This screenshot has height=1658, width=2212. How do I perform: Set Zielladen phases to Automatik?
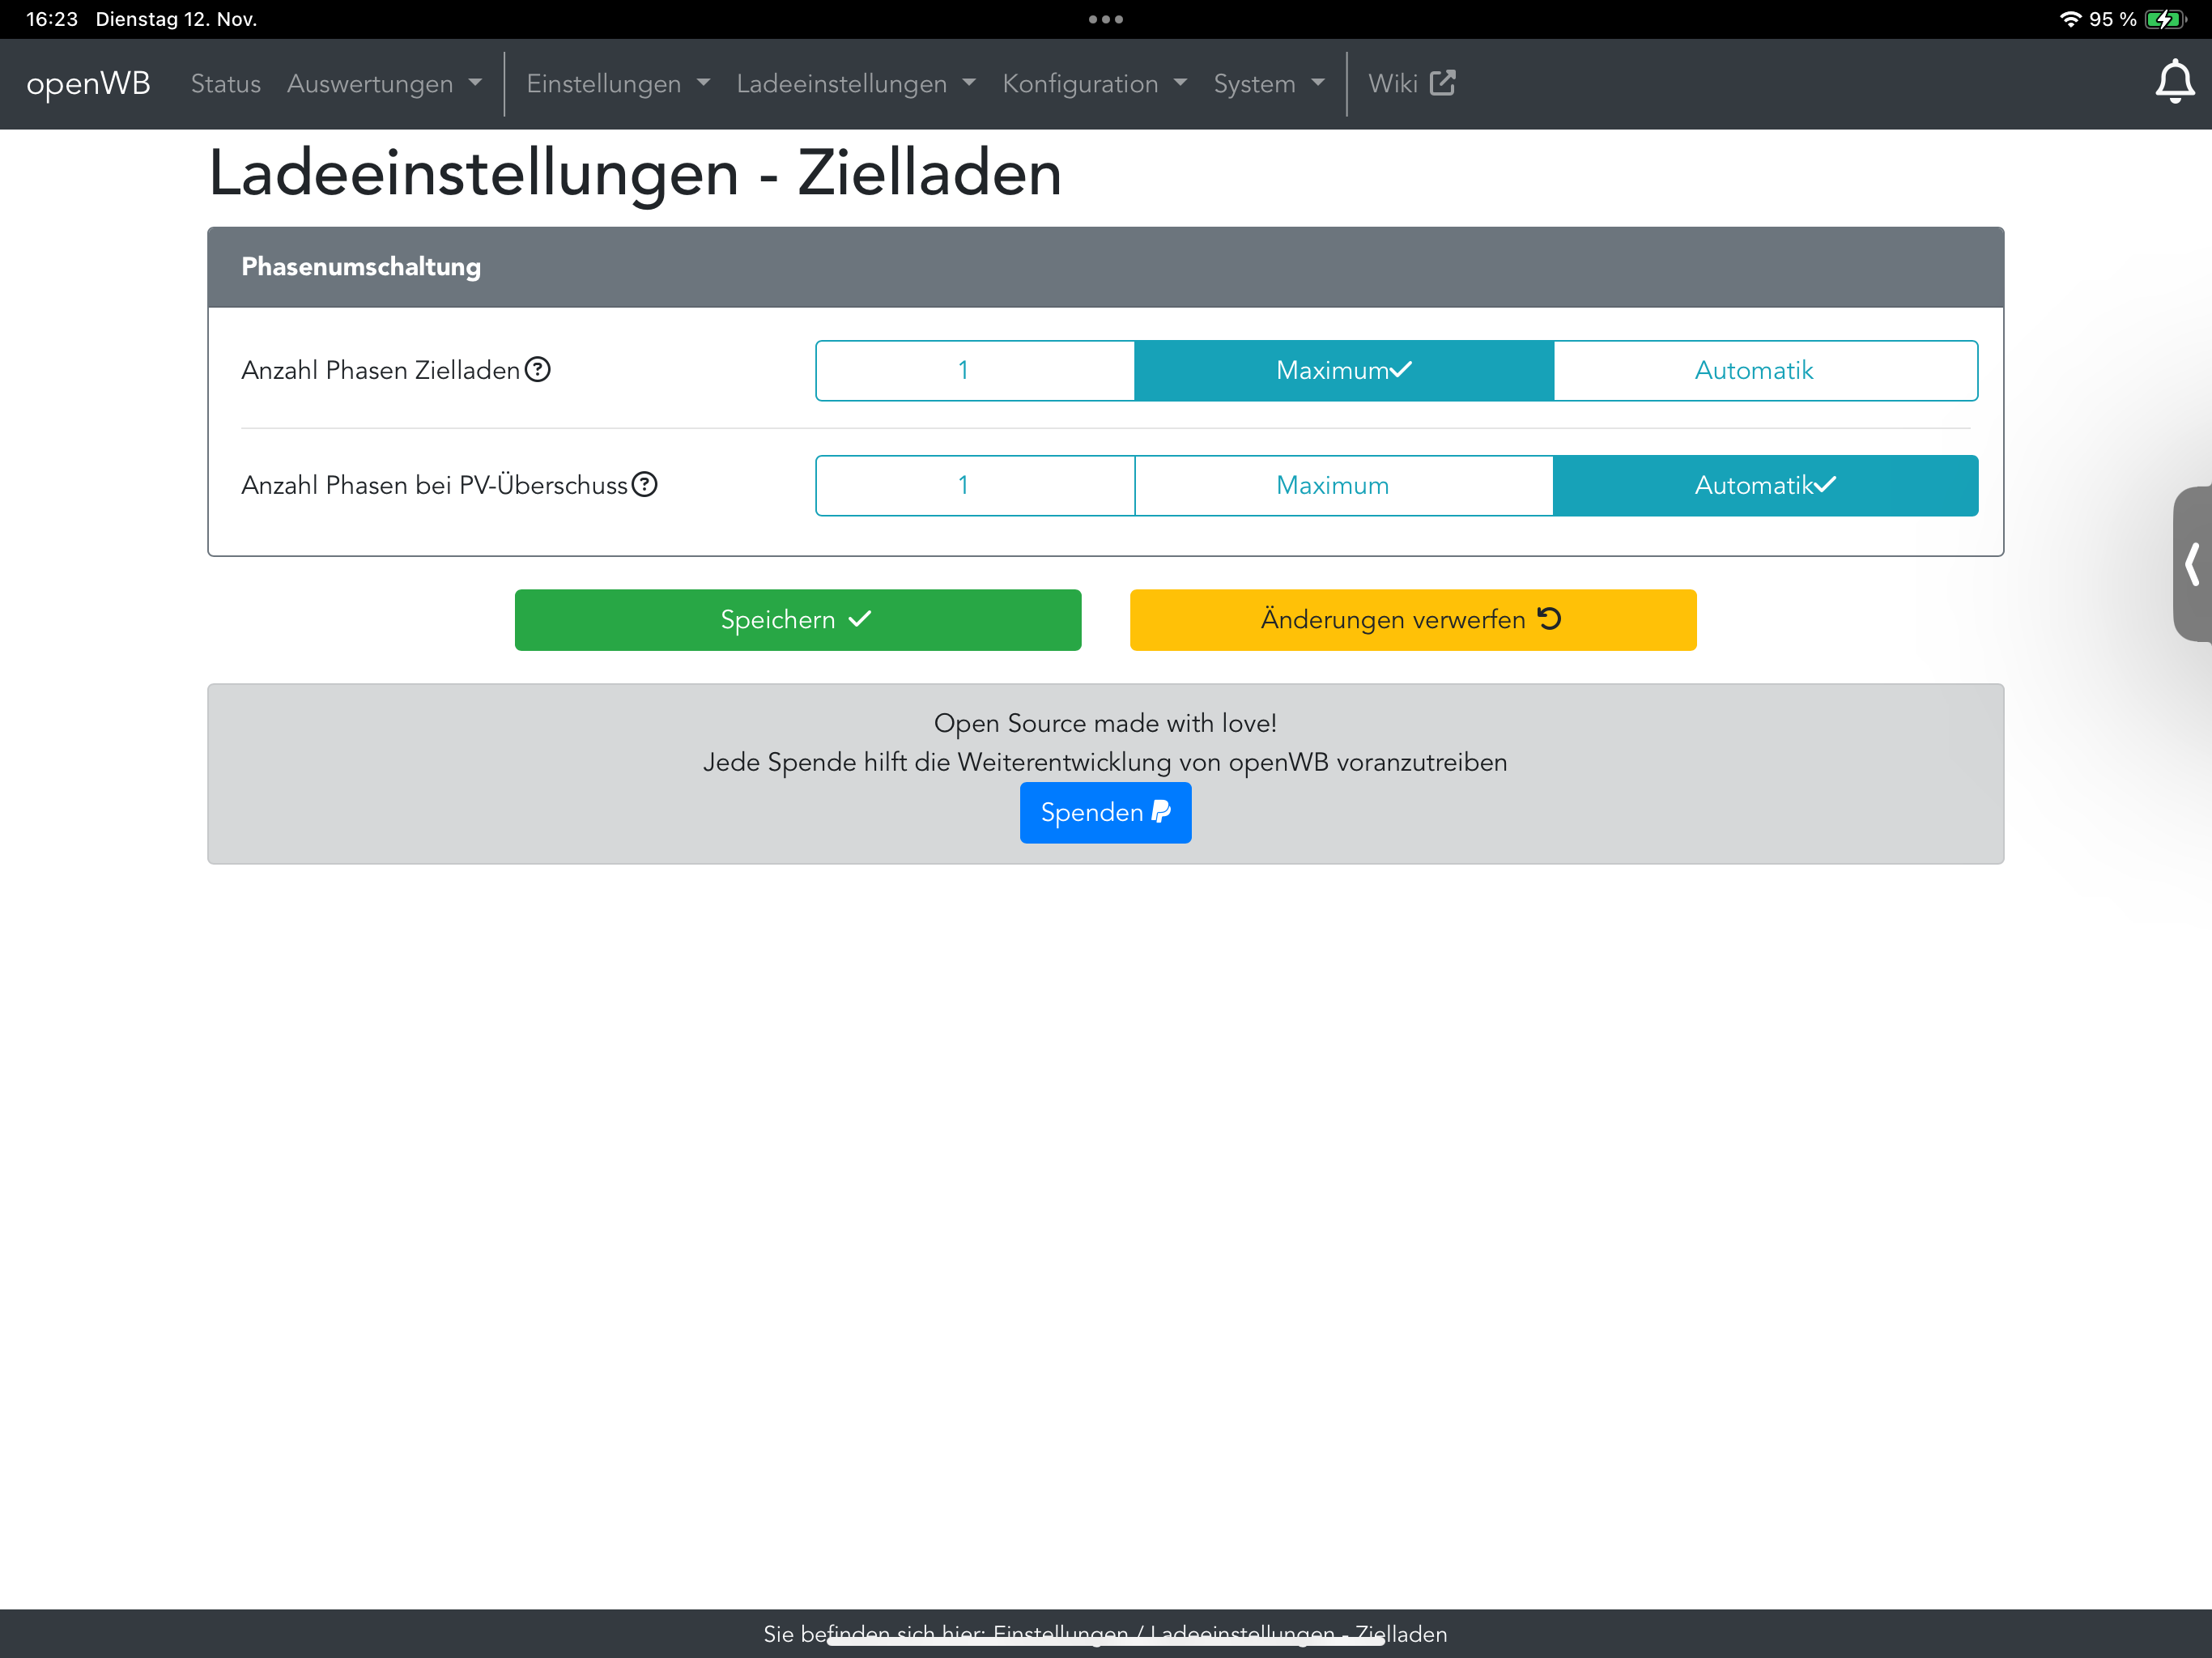[1765, 371]
